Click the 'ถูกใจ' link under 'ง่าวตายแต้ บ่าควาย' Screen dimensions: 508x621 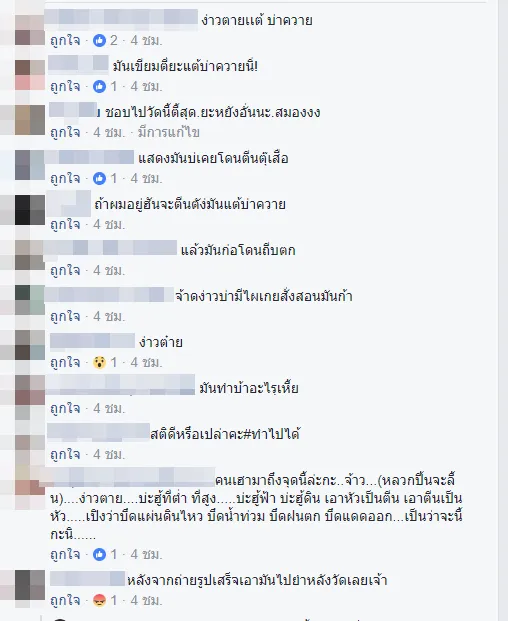(x=65, y=40)
